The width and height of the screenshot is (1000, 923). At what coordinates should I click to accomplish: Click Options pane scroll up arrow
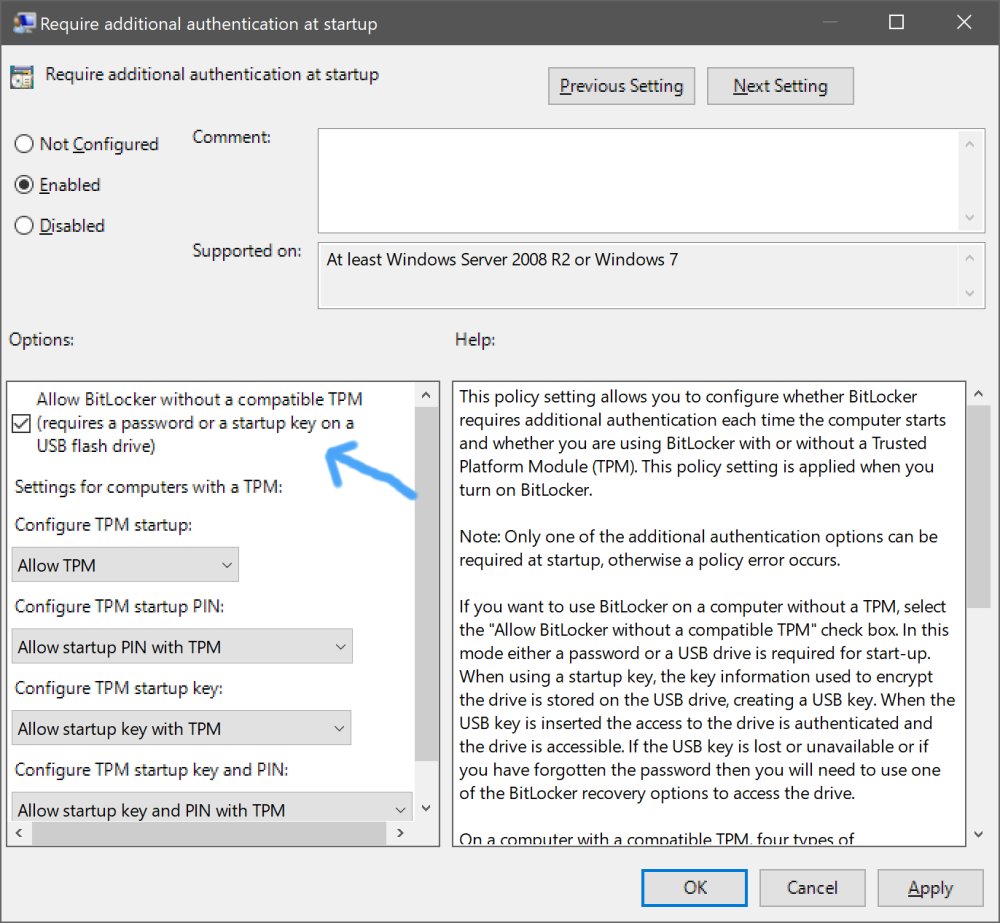[x=426, y=395]
